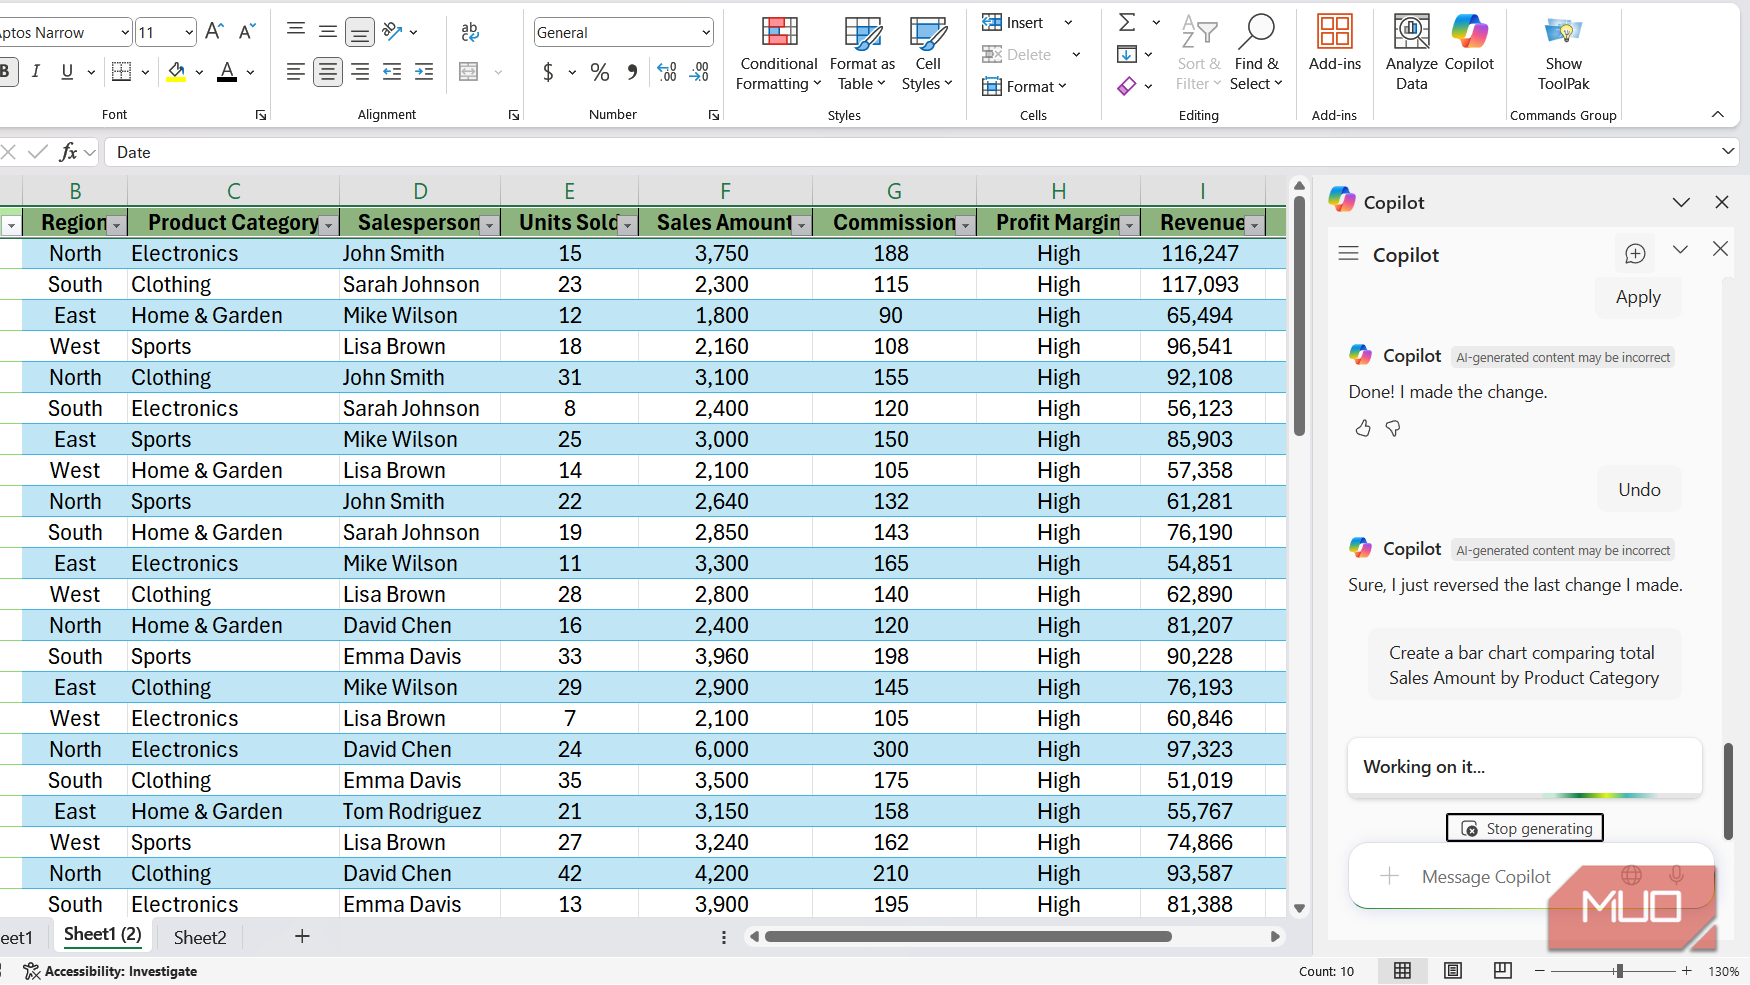Open Conditional Formatting menu
The width and height of the screenshot is (1750, 985).
pyautogui.click(x=779, y=54)
